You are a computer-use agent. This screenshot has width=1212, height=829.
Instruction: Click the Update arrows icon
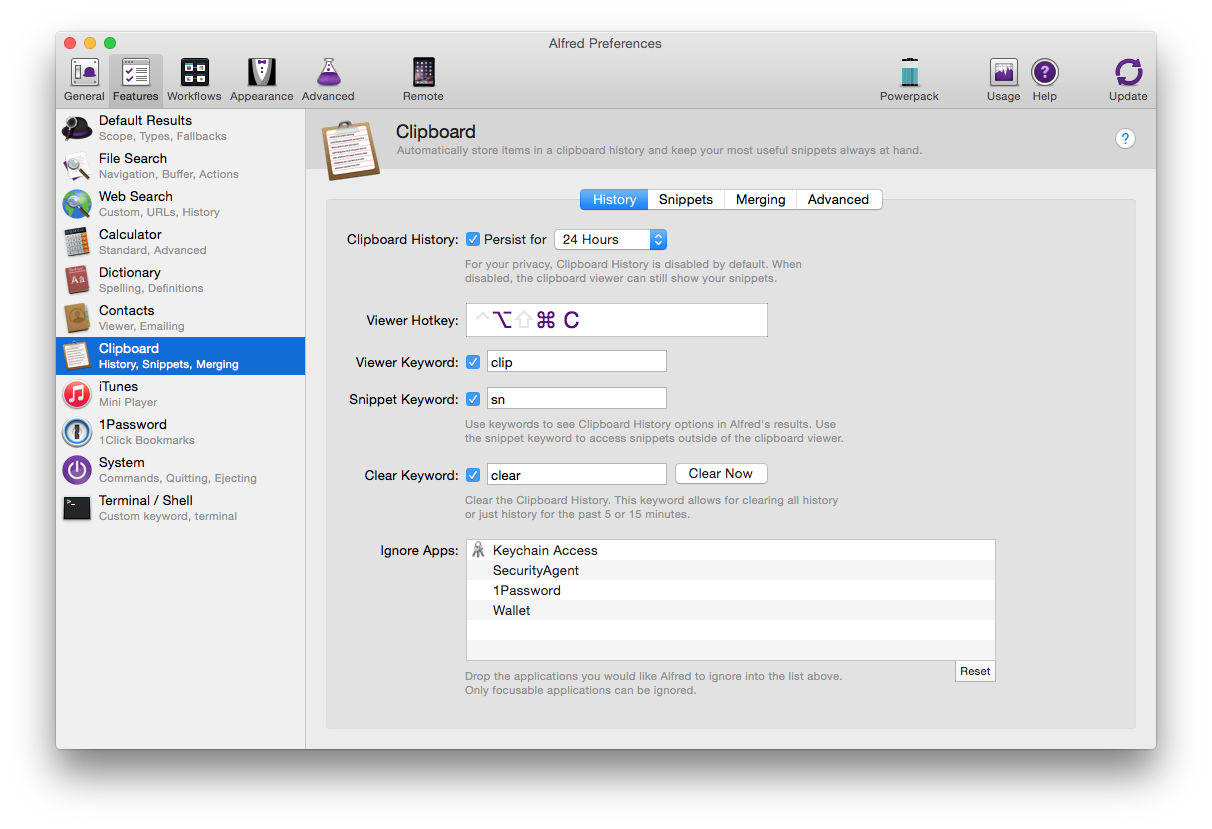pos(1128,73)
